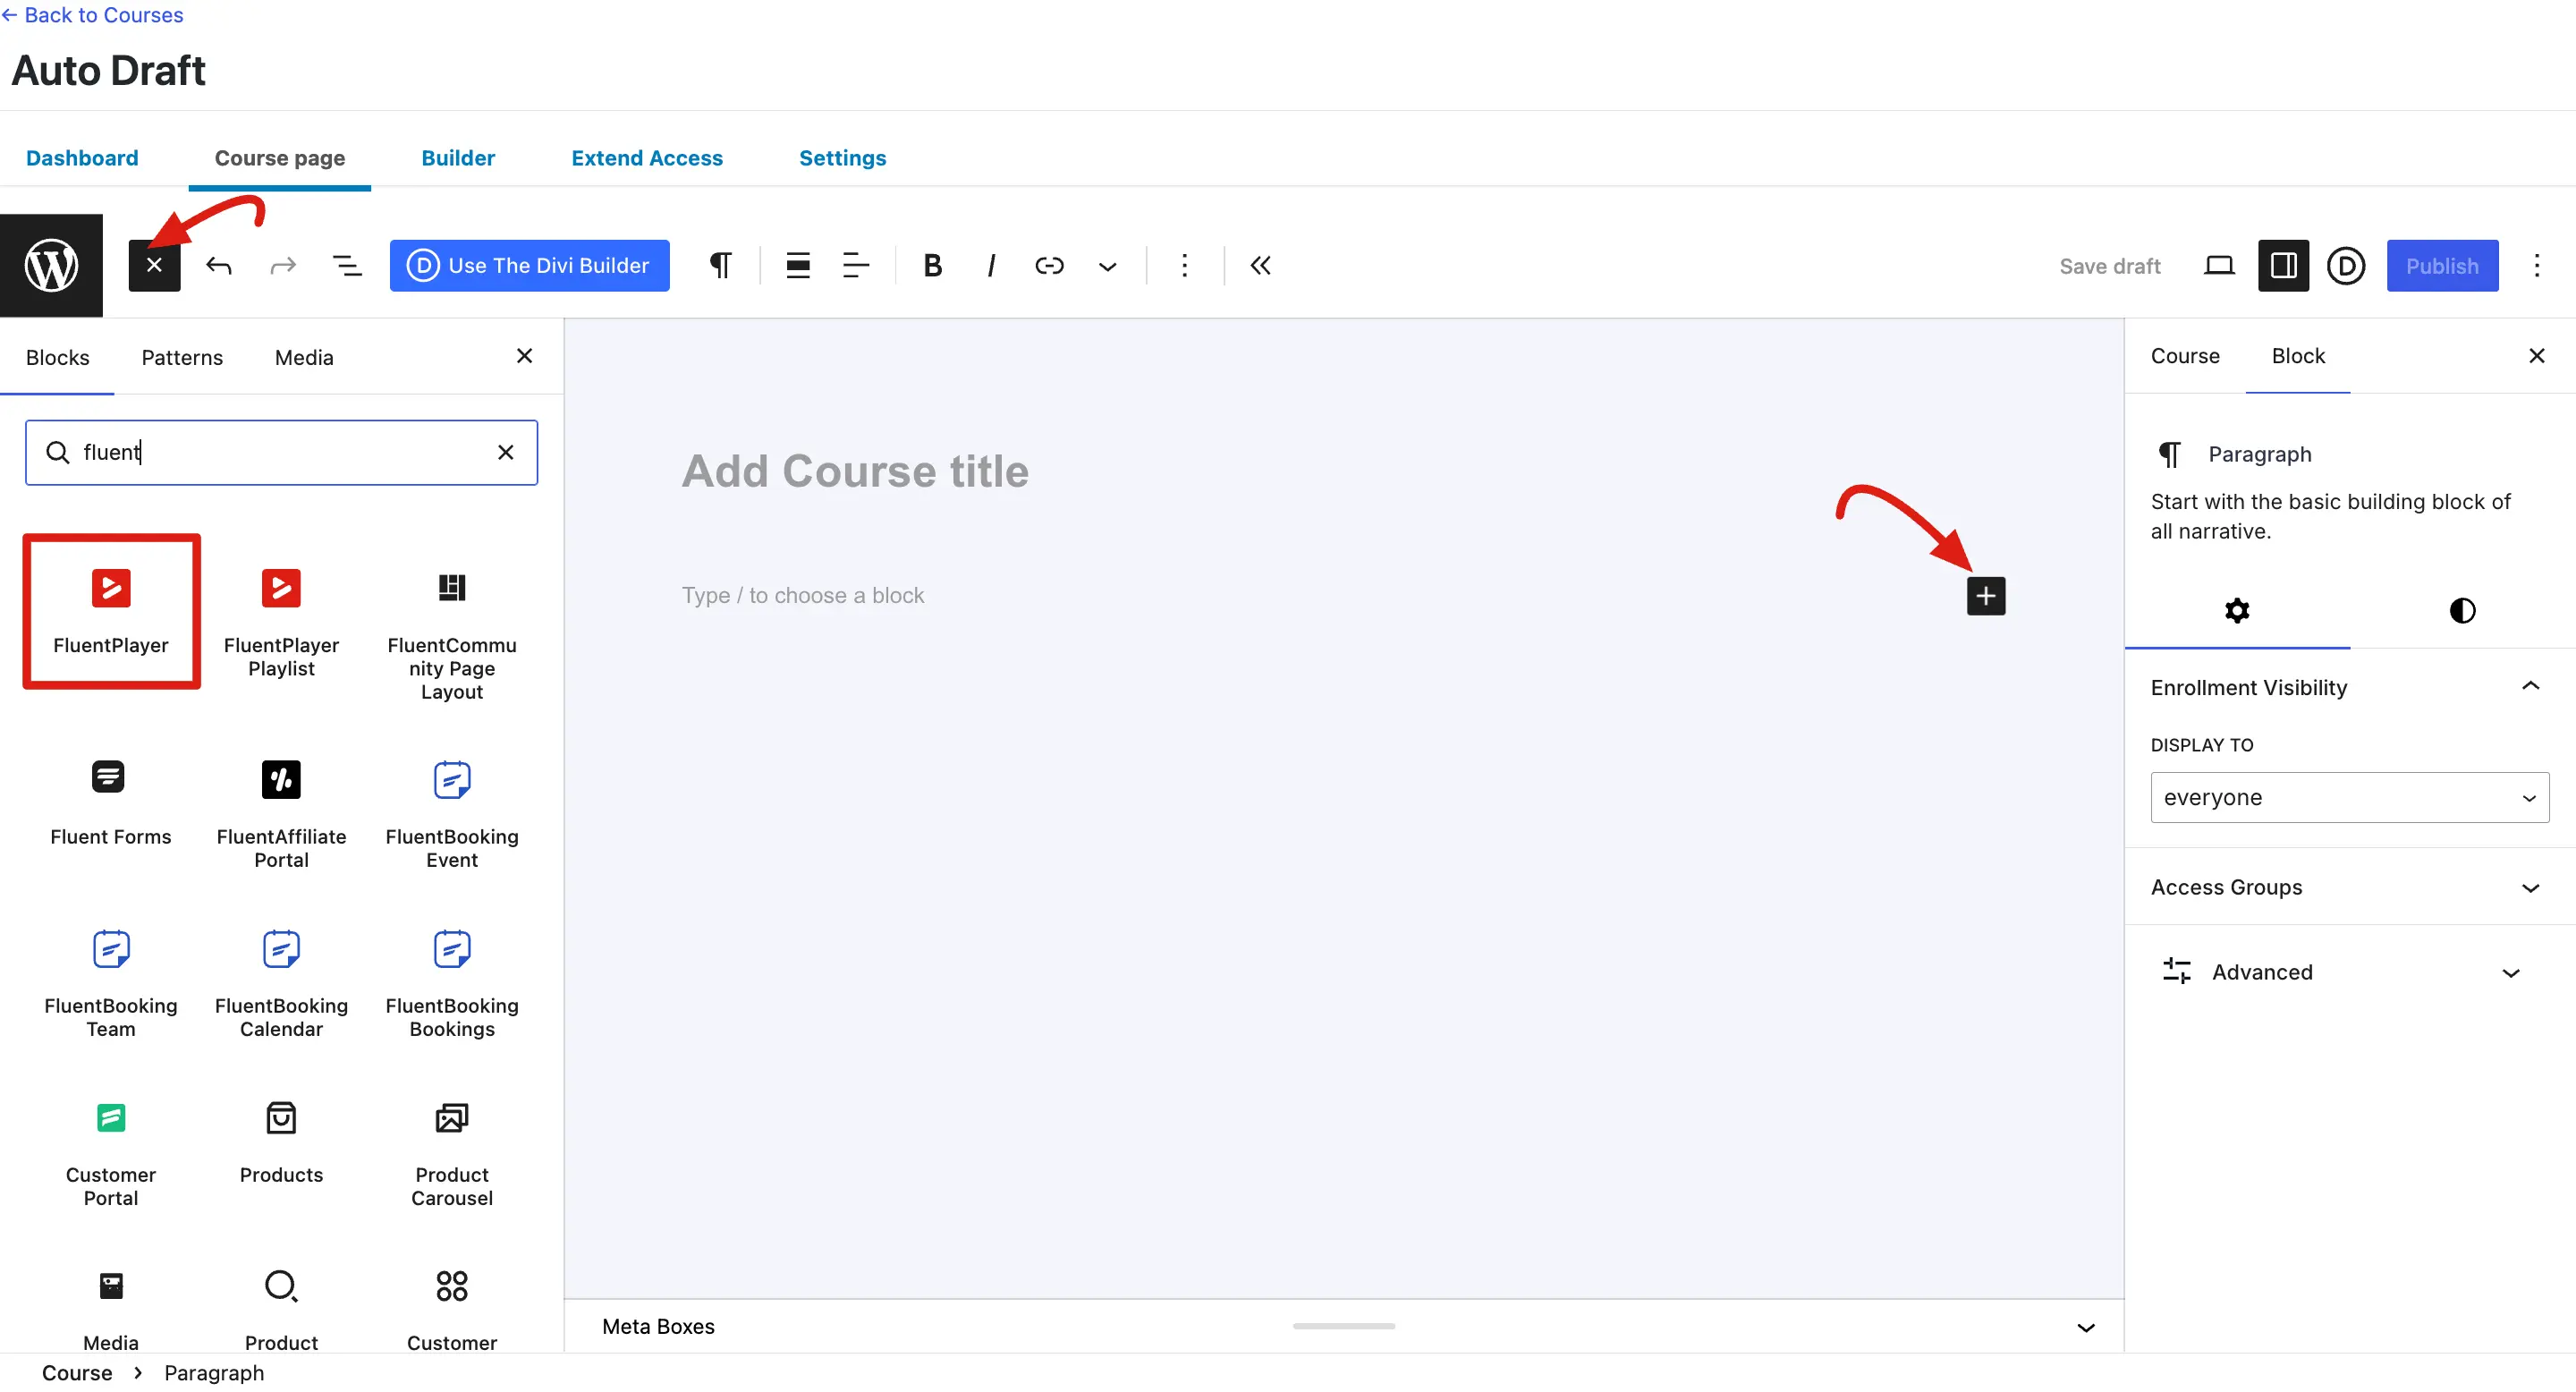2576x1392 pixels.
Task: Clear the block search text
Action: pos(506,452)
